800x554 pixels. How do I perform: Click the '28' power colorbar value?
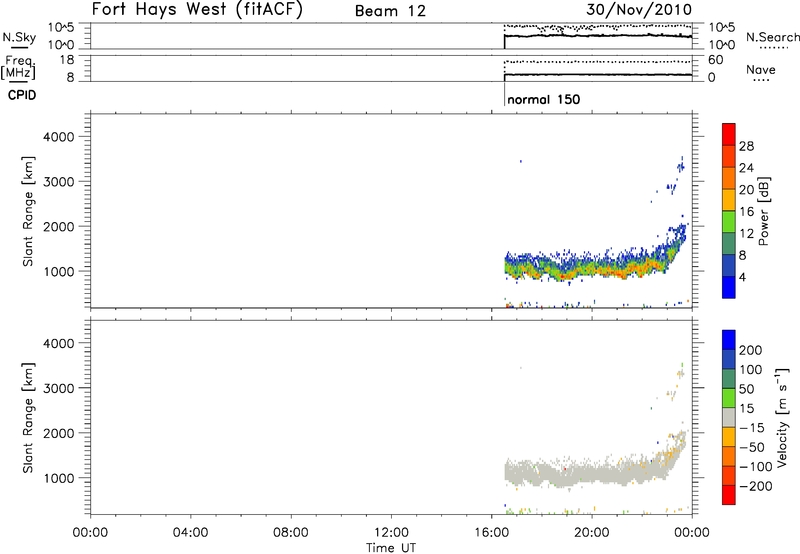click(746, 146)
